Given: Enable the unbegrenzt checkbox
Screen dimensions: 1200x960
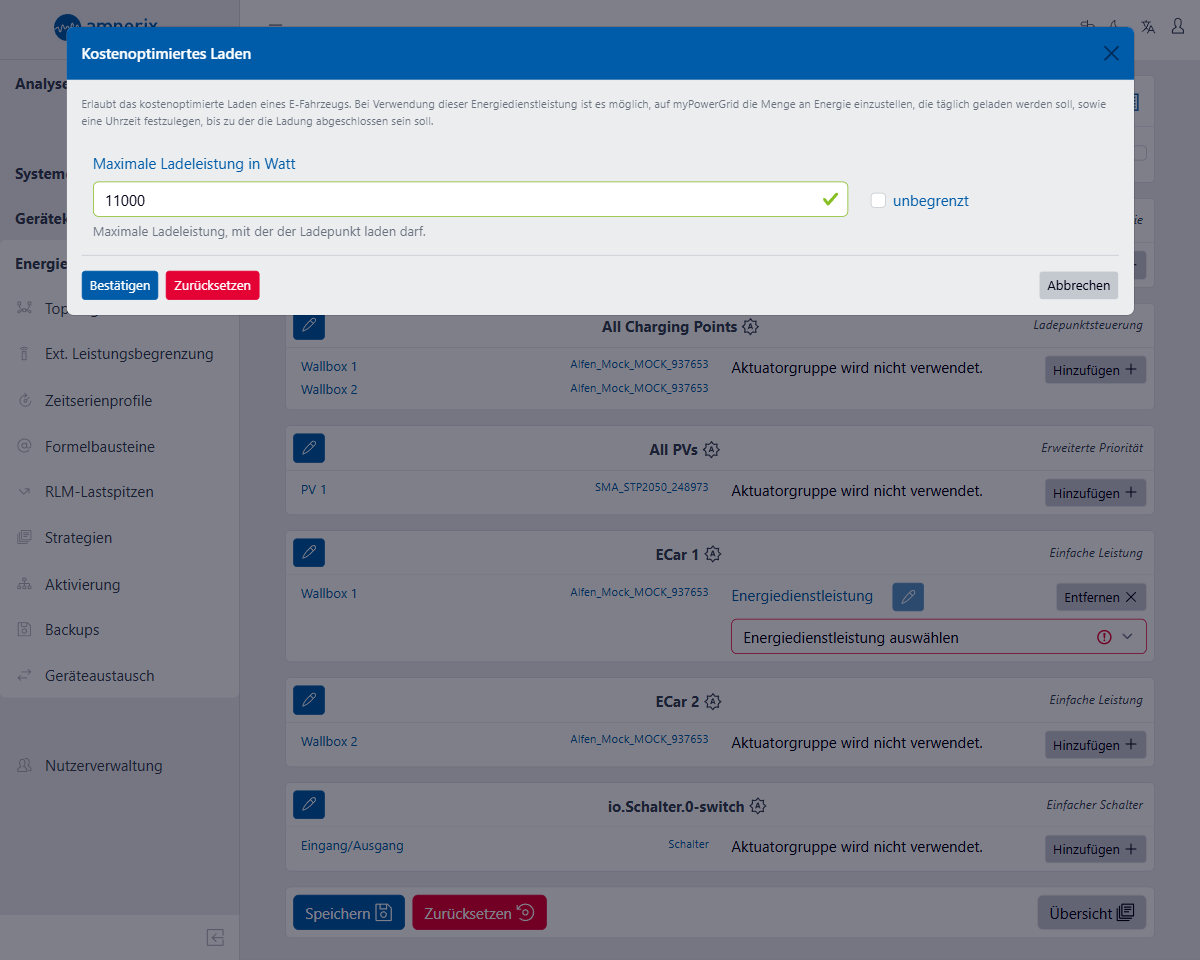Looking at the screenshot, I should (x=878, y=200).
